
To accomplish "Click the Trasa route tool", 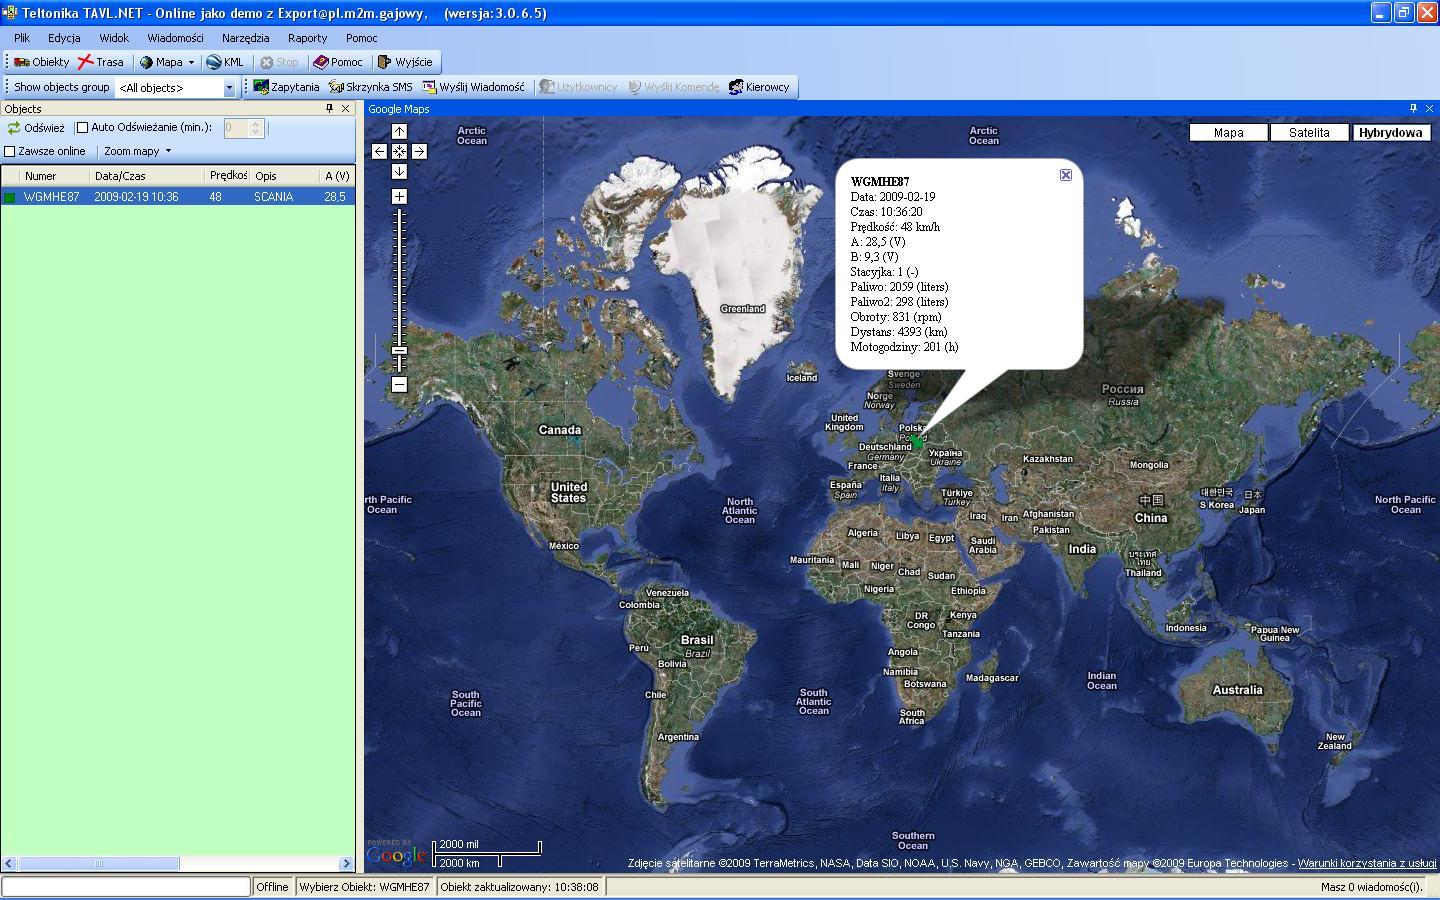I will point(101,62).
